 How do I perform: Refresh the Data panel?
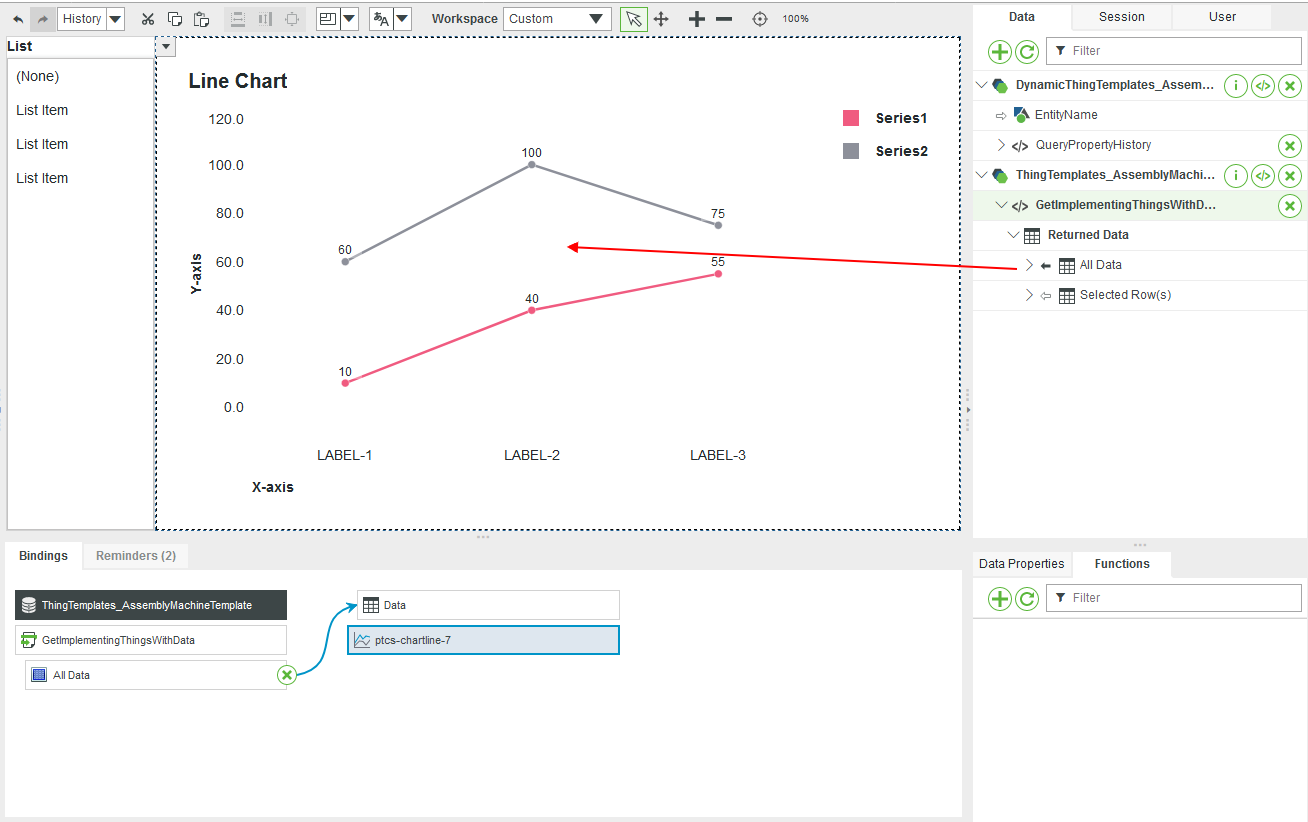(1028, 51)
